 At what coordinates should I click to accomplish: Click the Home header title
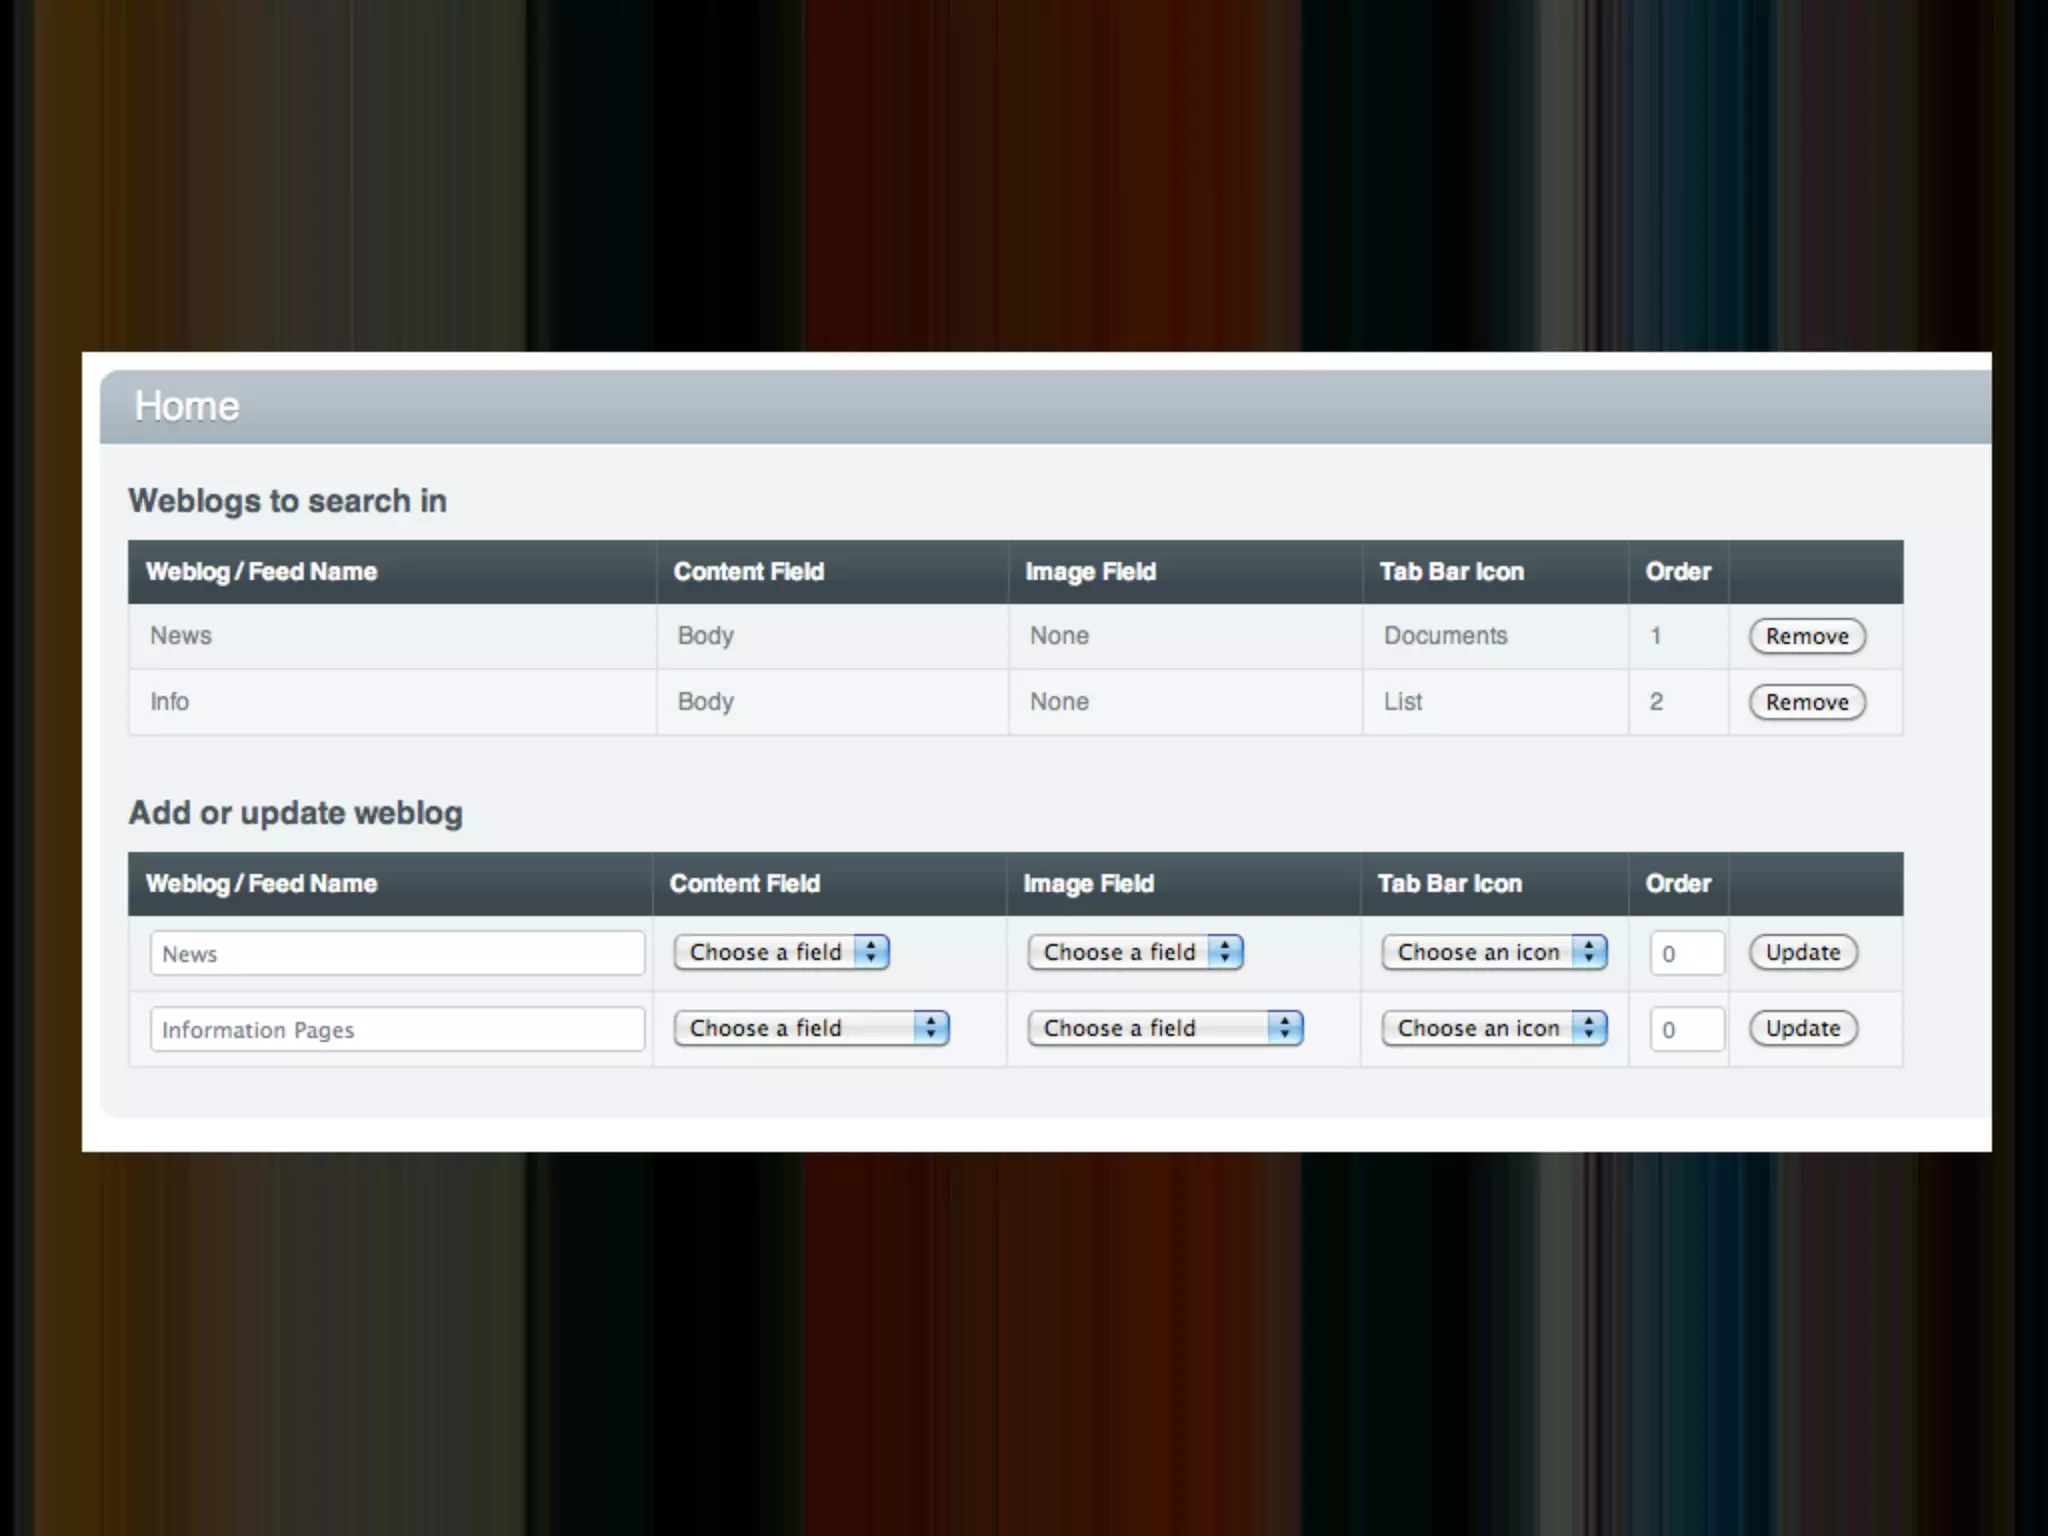[x=187, y=407]
